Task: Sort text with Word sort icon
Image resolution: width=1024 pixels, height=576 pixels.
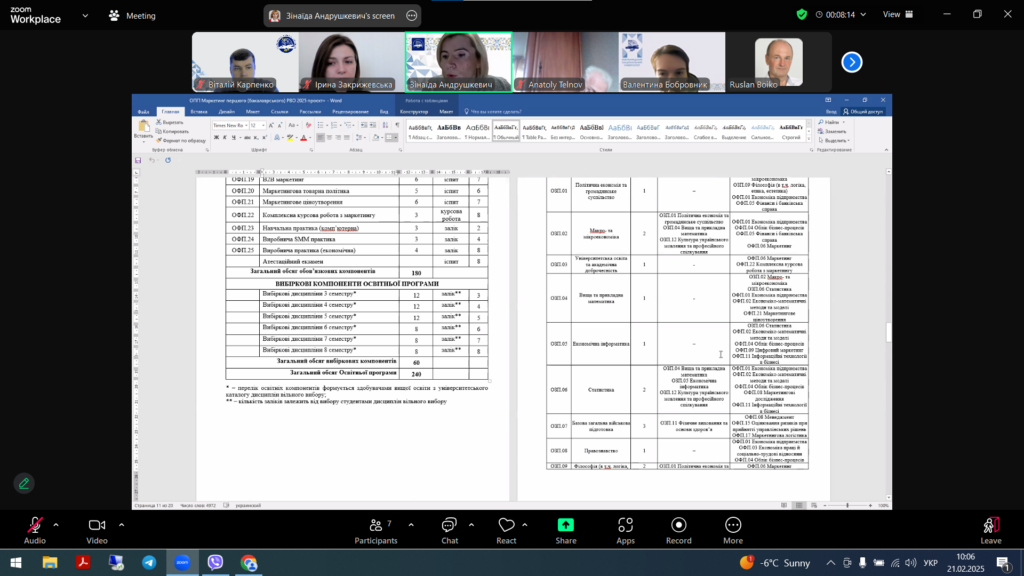Action: pos(385,125)
